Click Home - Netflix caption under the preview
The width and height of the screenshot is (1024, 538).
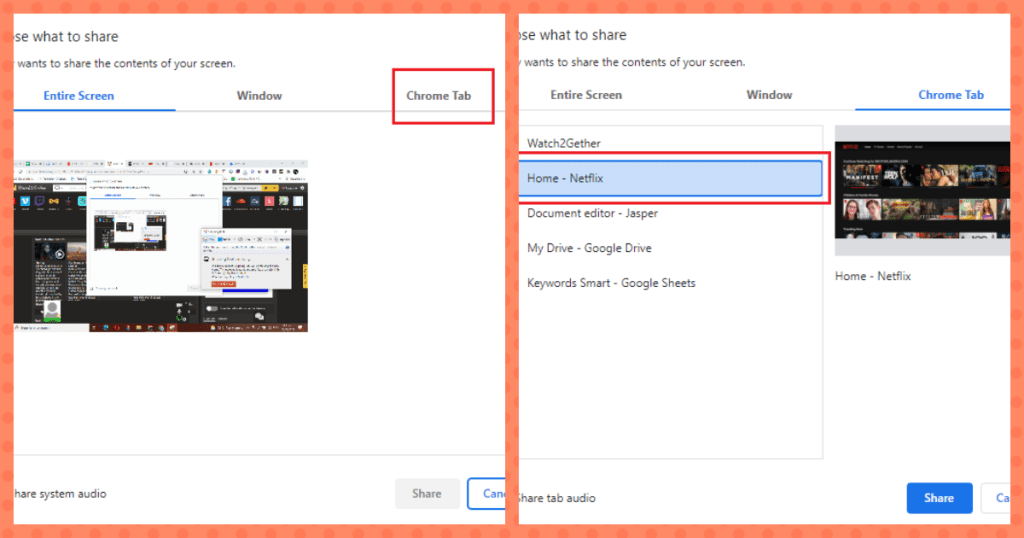tap(873, 276)
